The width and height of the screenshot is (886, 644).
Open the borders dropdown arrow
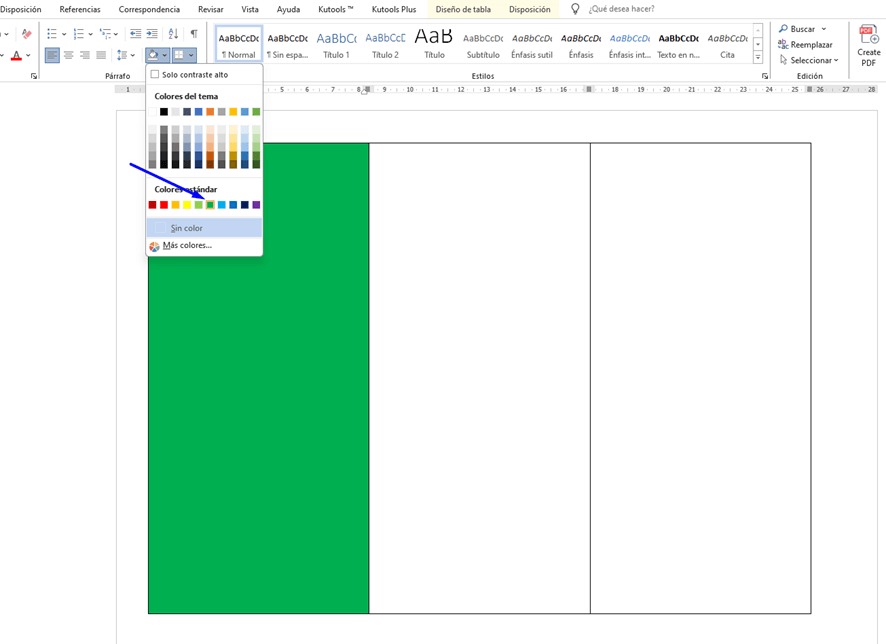pyautogui.click(x=191, y=55)
